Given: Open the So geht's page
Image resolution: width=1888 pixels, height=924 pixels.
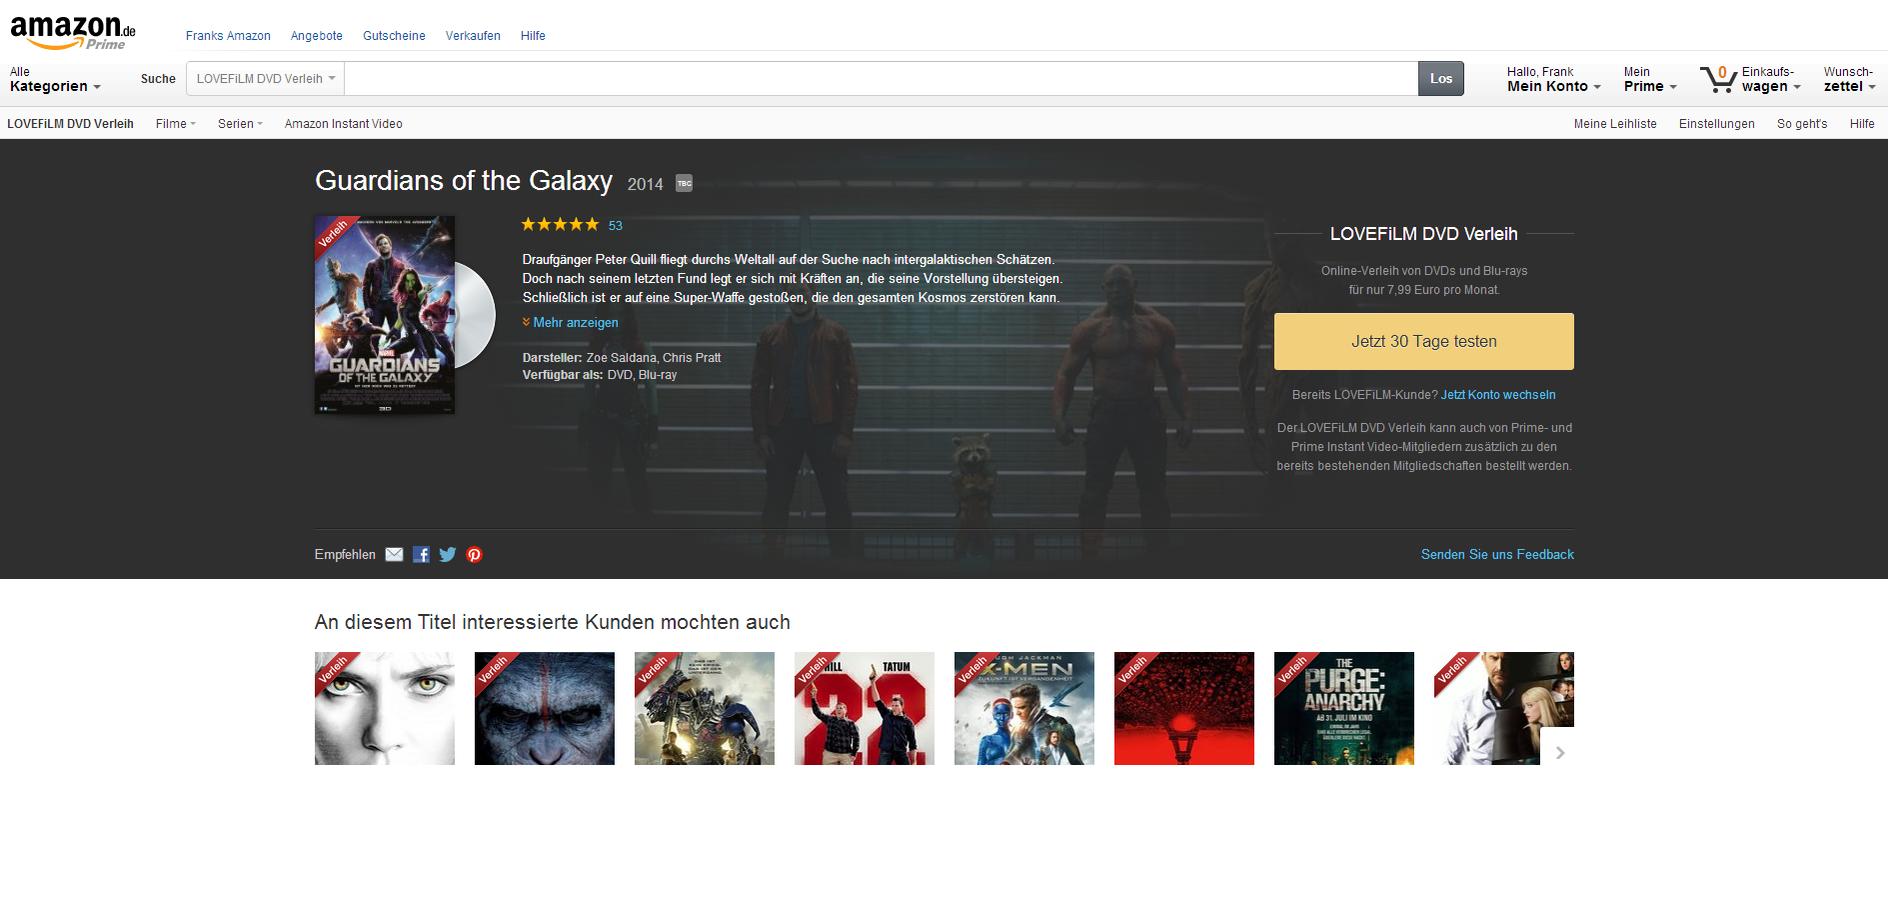Looking at the screenshot, I should coord(1802,124).
